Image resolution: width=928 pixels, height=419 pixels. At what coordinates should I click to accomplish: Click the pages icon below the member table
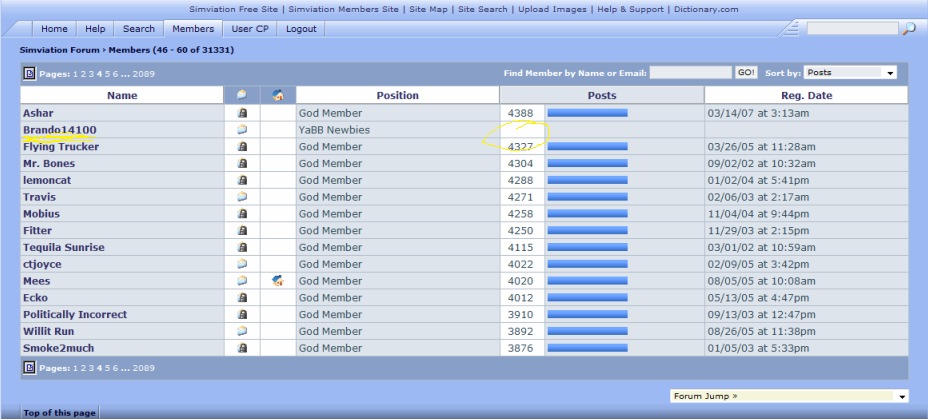click(30, 368)
